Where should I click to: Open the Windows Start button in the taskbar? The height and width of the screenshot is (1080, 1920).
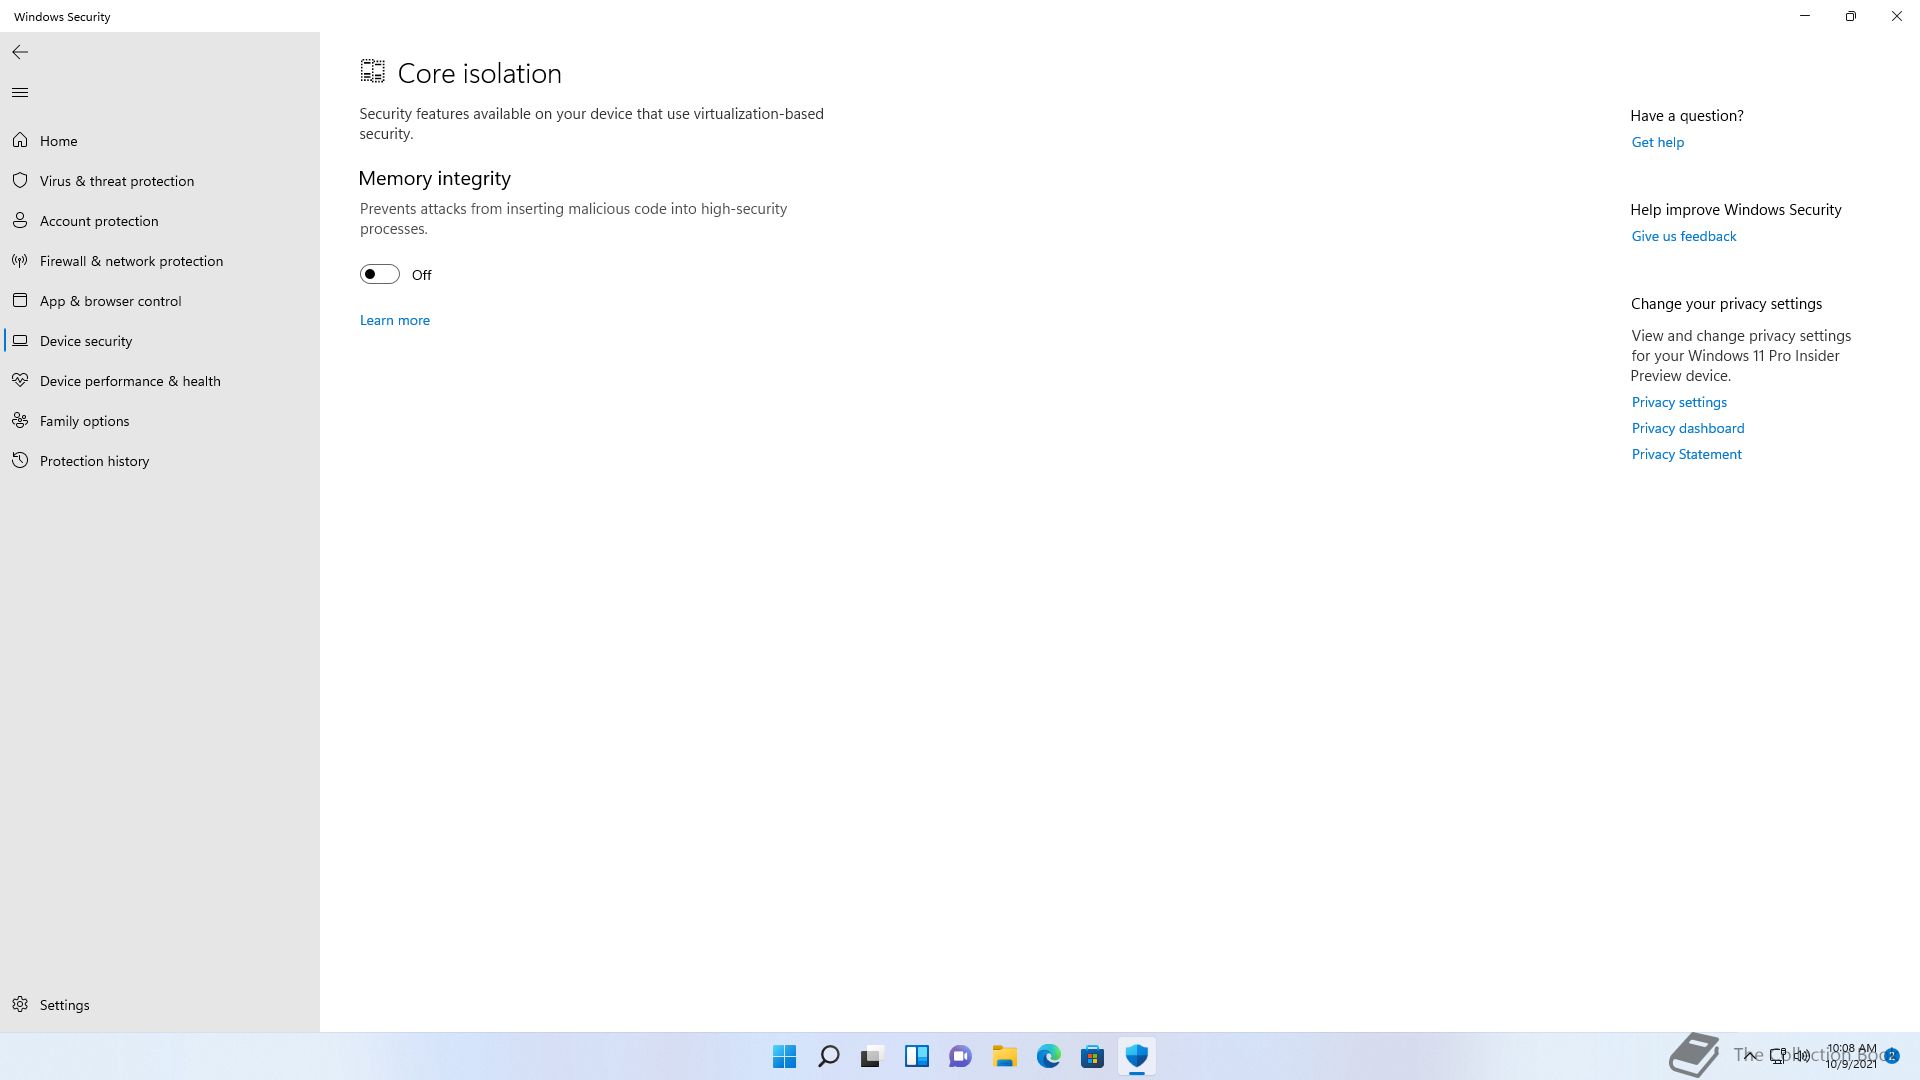point(784,1056)
